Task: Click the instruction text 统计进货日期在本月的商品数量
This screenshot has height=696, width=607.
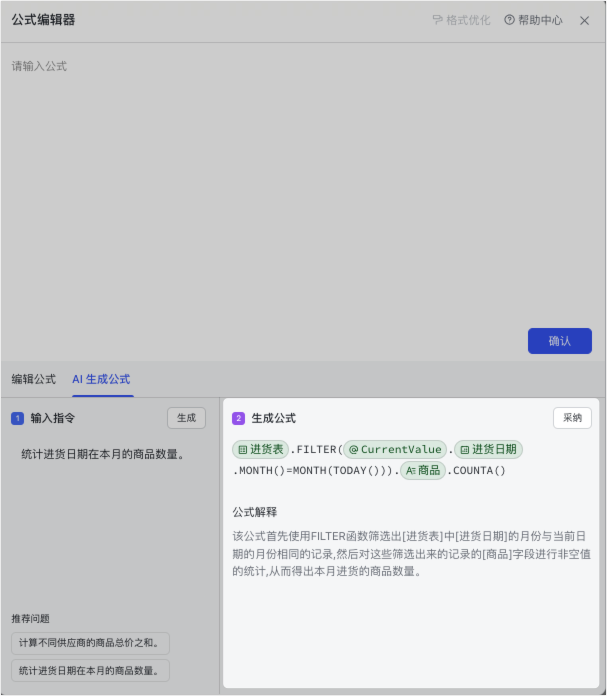Action: tap(104, 454)
